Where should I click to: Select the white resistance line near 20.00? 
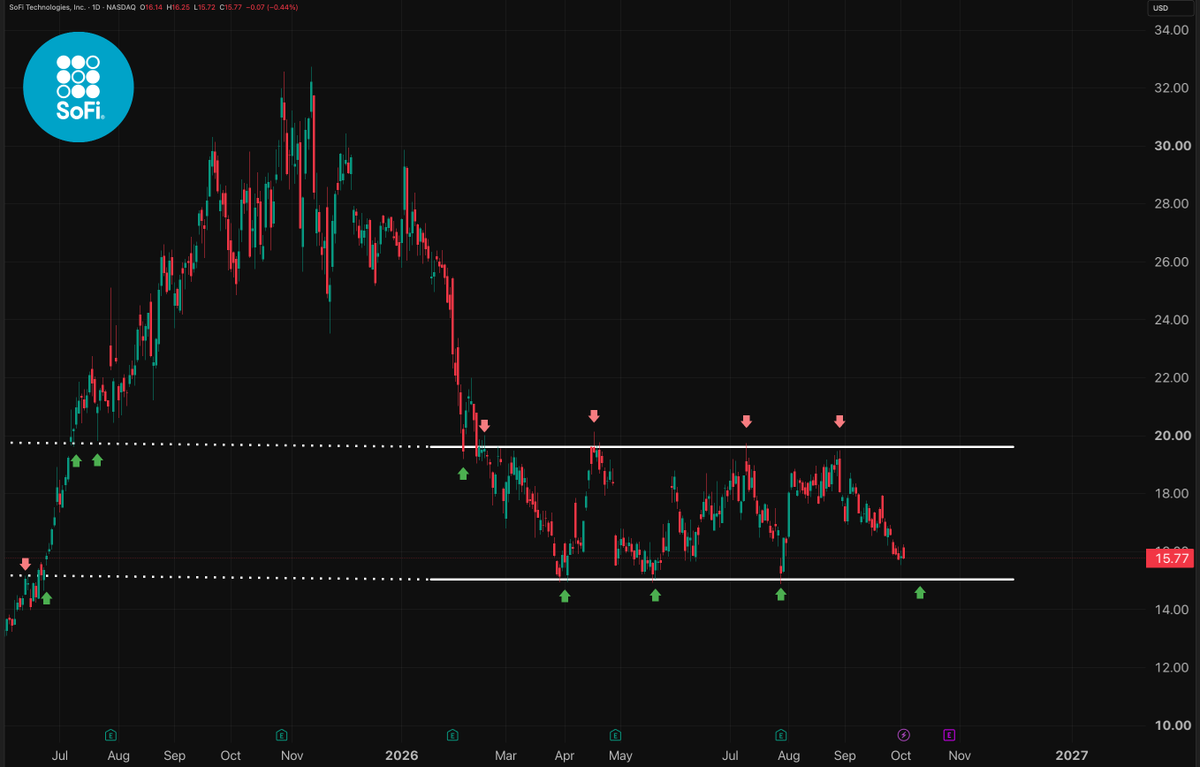pos(720,446)
